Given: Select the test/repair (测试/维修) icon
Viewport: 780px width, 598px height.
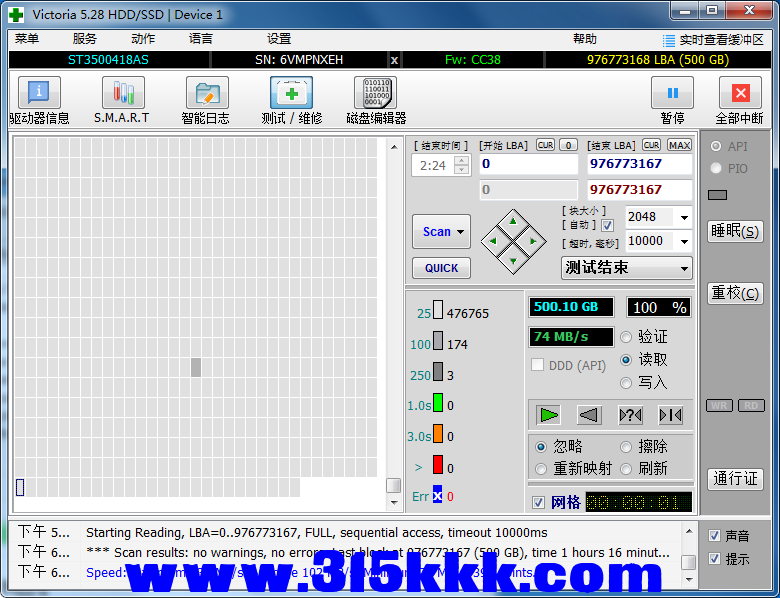Looking at the screenshot, I should (291, 93).
